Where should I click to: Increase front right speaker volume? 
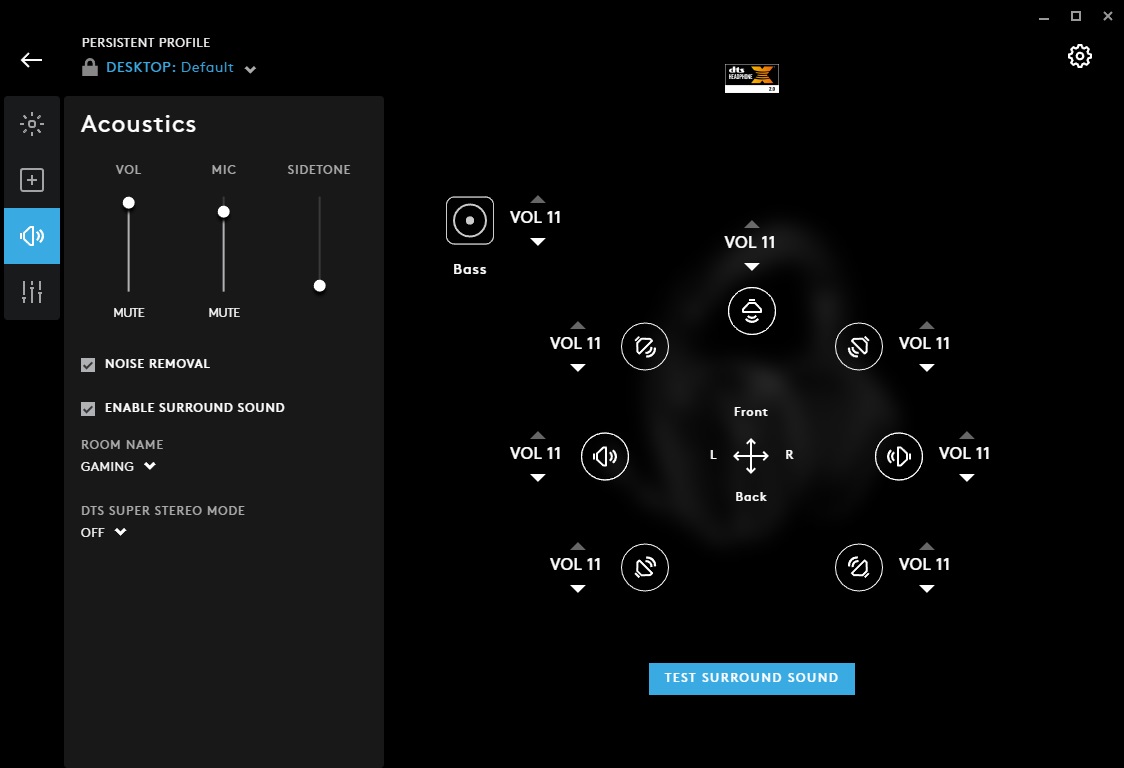[927, 326]
